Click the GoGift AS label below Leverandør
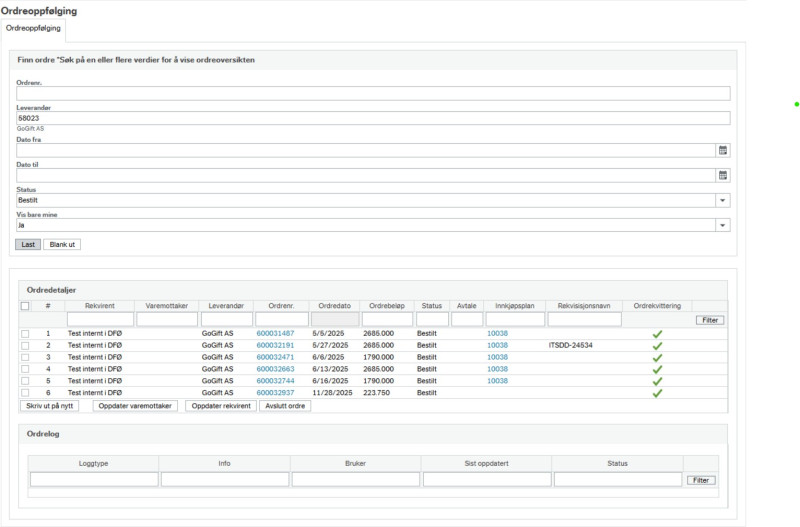The width and height of the screenshot is (800, 527). [31, 129]
